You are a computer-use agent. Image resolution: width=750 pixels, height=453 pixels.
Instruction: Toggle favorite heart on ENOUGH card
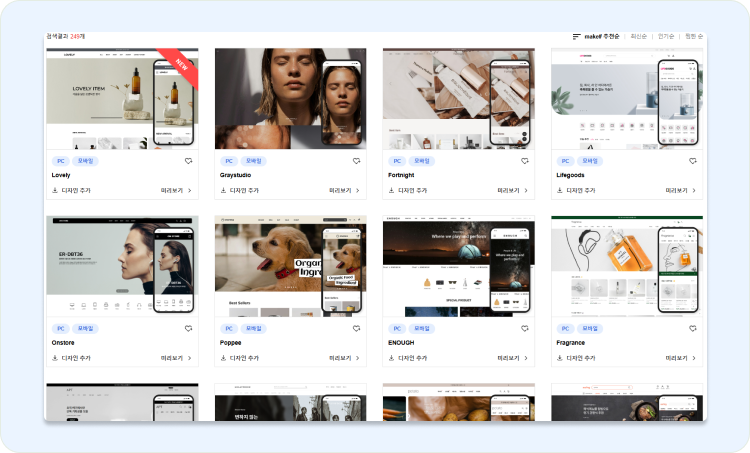click(525, 328)
